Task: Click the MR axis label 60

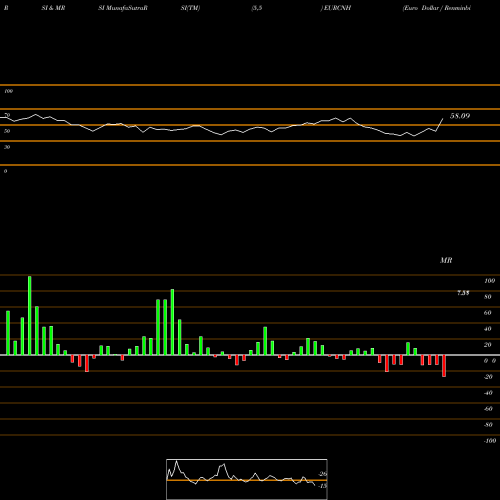Action: click(488, 313)
